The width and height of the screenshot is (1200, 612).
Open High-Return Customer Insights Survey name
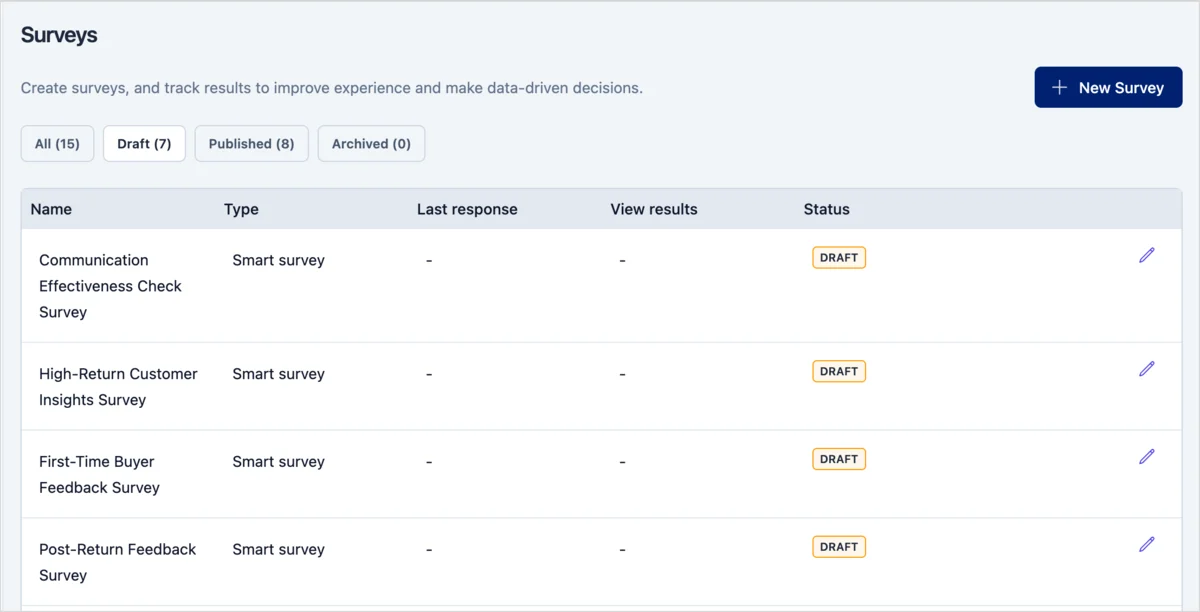coord(118,387)
